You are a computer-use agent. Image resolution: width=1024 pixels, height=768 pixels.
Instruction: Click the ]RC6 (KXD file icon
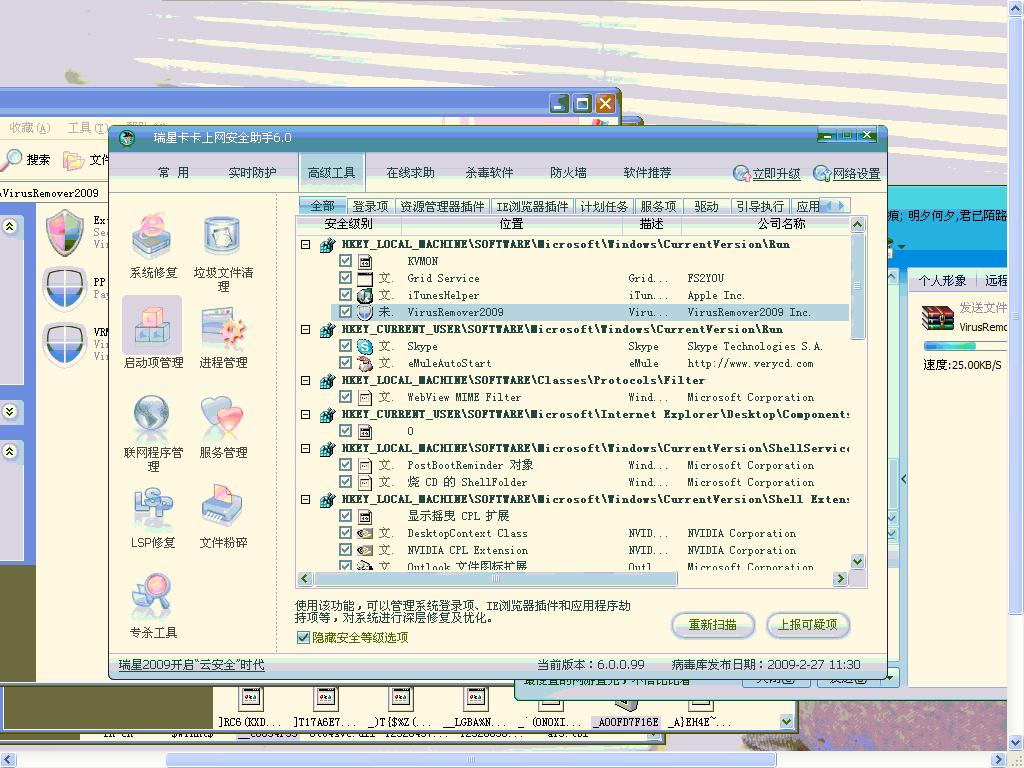(x=250, y=699)
